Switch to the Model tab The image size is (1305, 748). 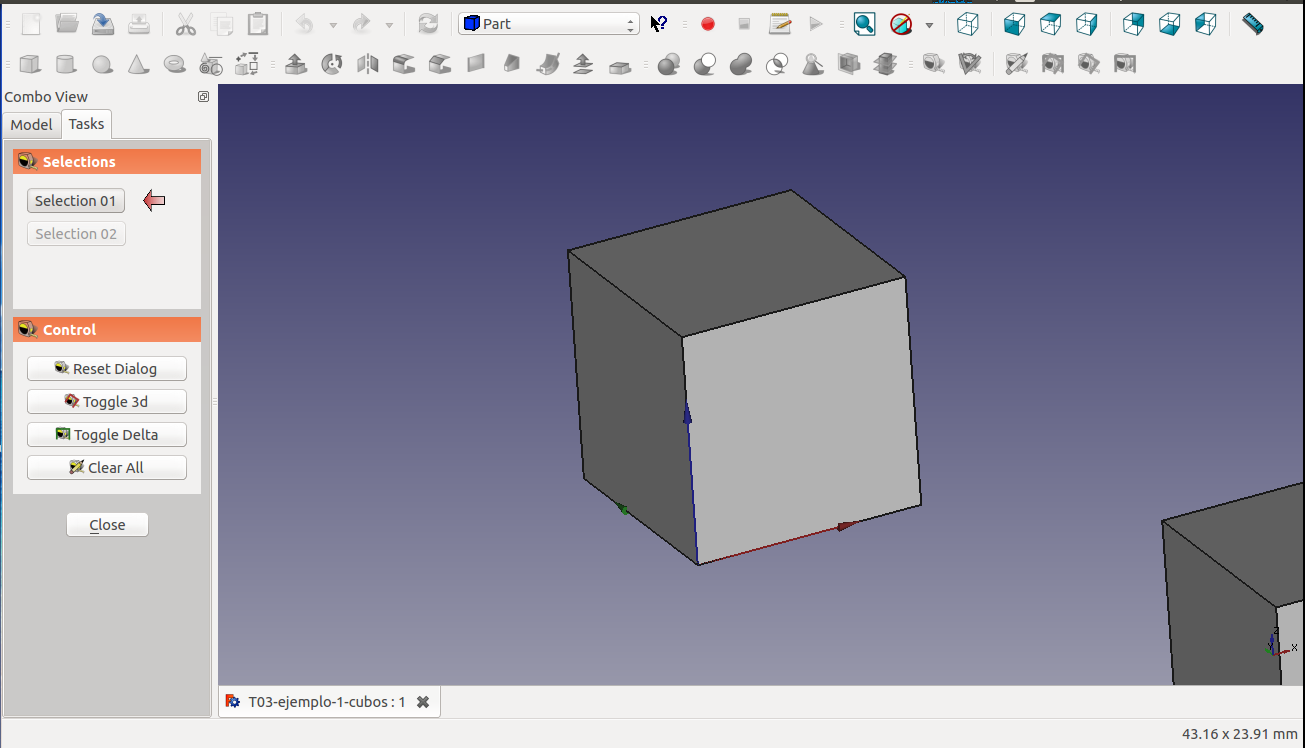(31, 125)
